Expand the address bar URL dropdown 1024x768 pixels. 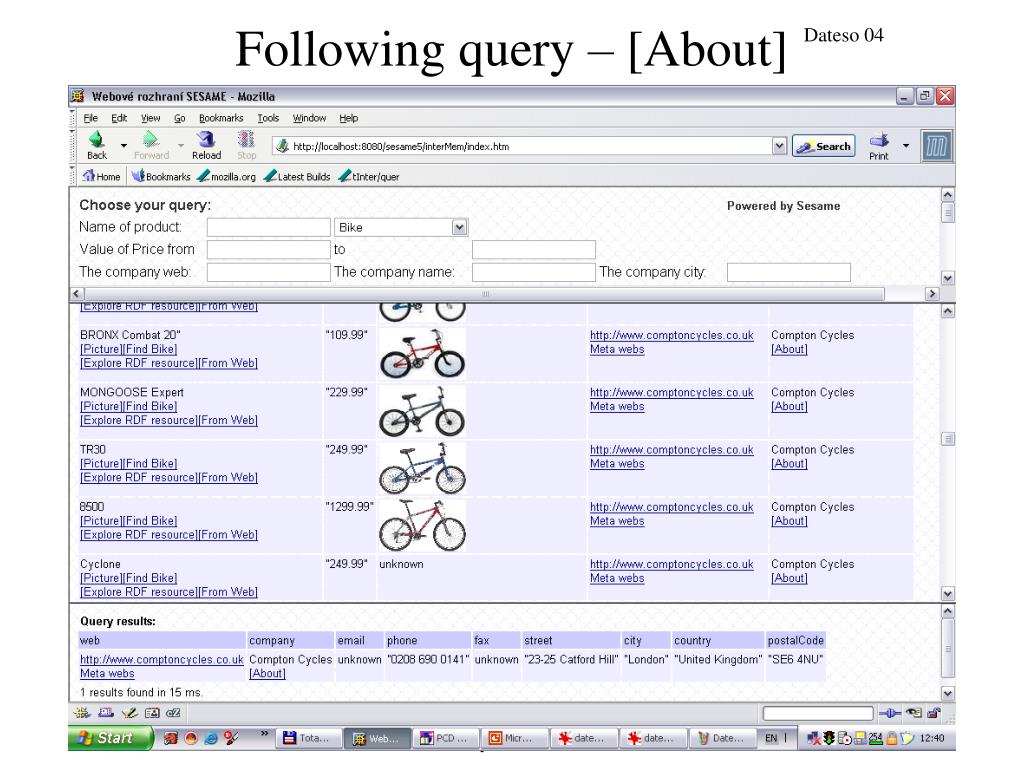(779, 146)
